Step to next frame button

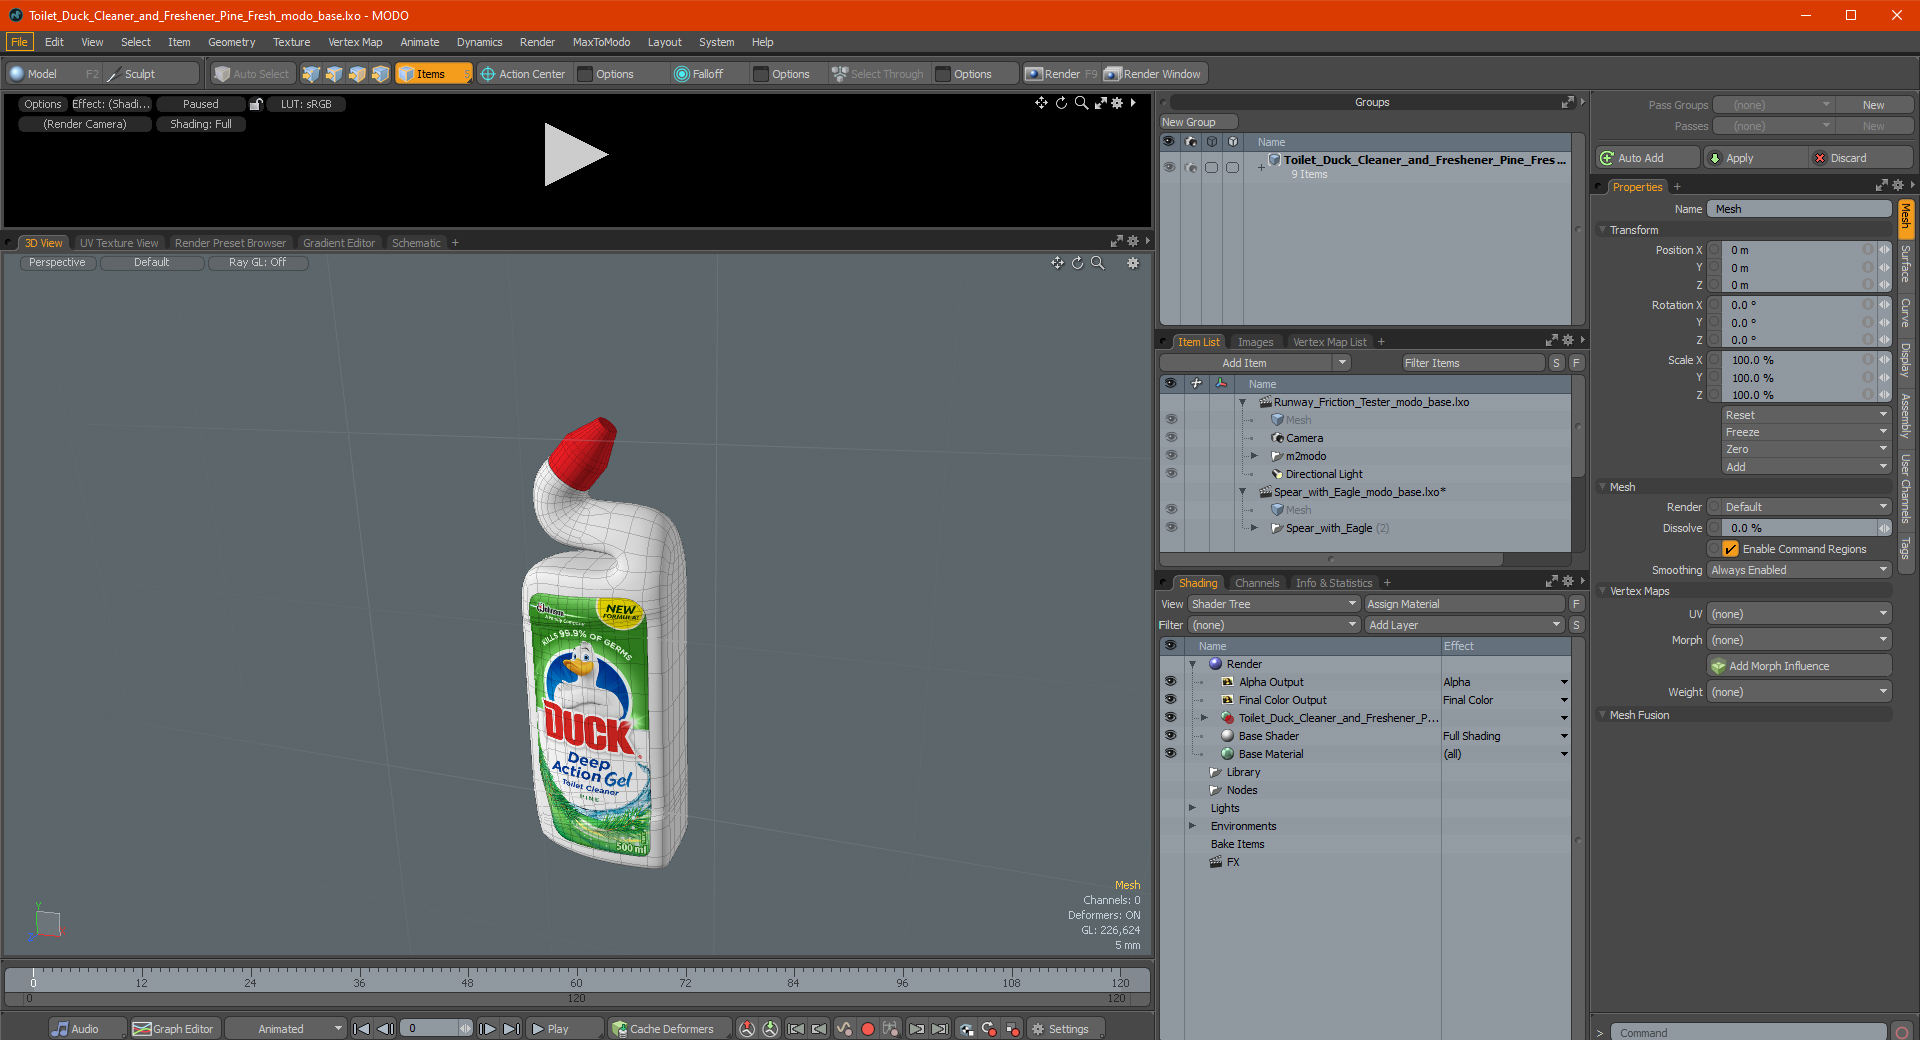(x=487, y=1029)
